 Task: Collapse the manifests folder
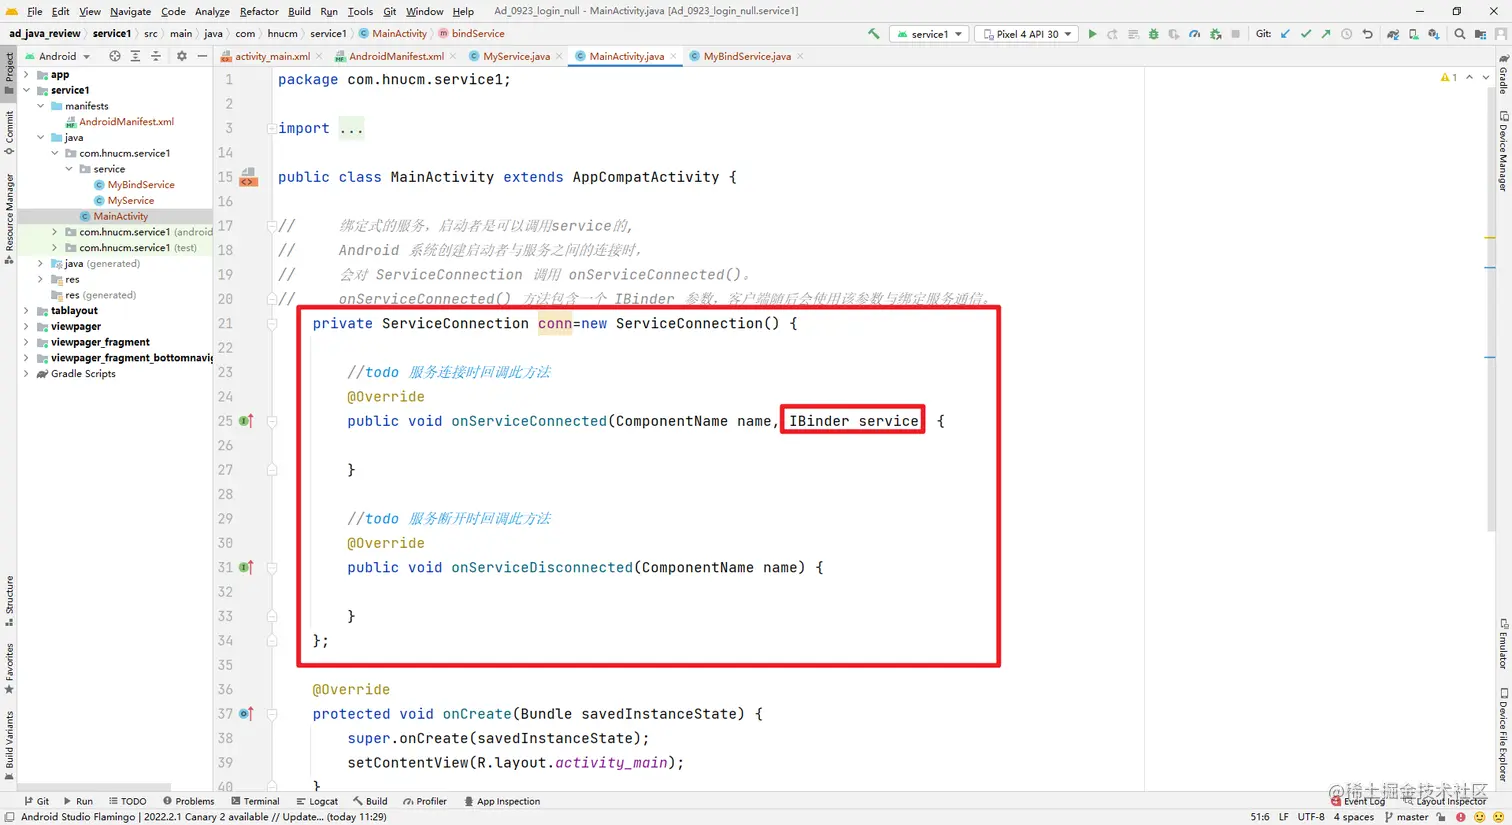point(41,106)
